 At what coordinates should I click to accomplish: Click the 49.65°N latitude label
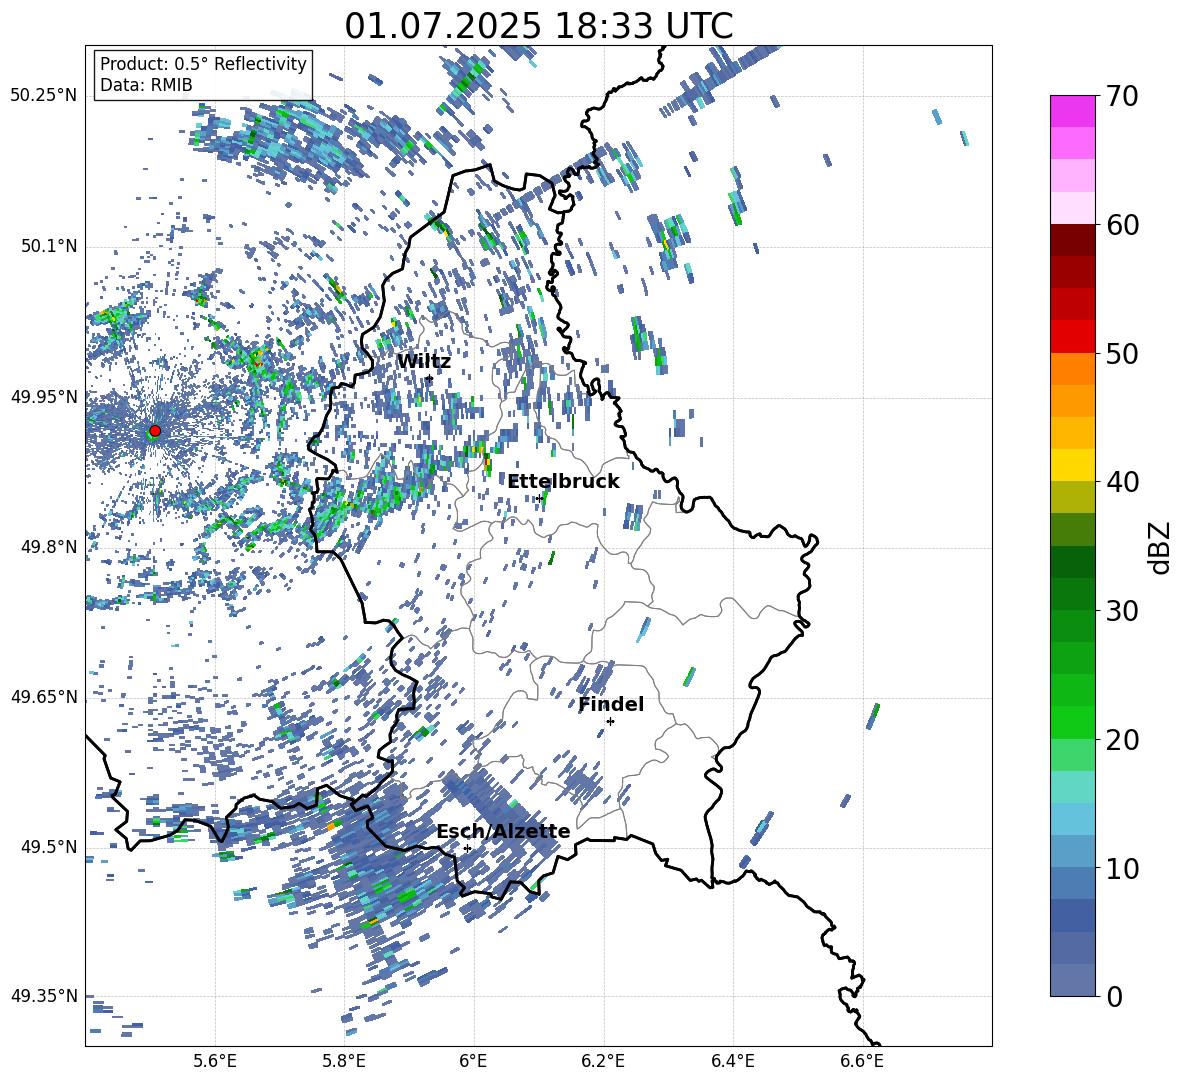44,696
